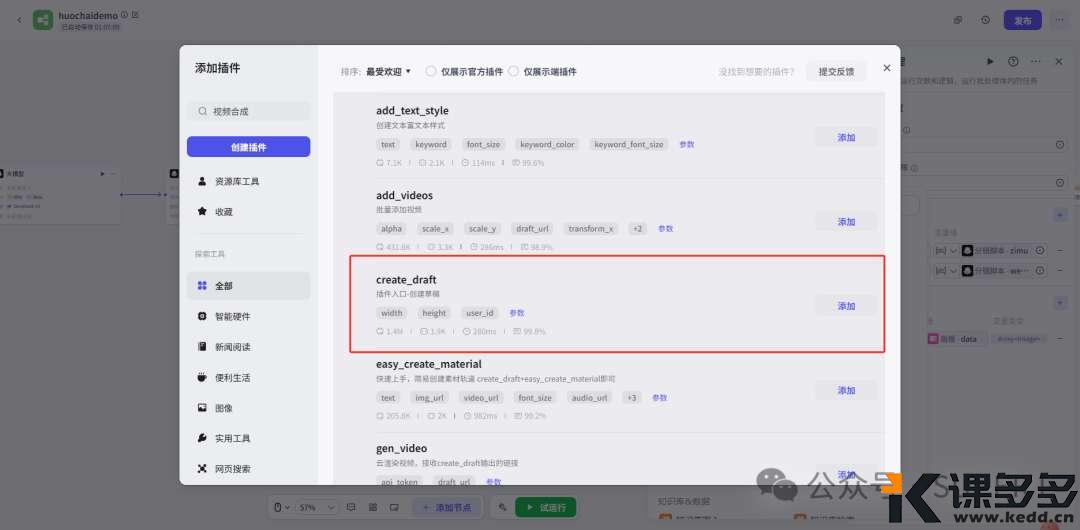
Task: Remove the zimu variable row with minus
Action: coord(1059,251)
